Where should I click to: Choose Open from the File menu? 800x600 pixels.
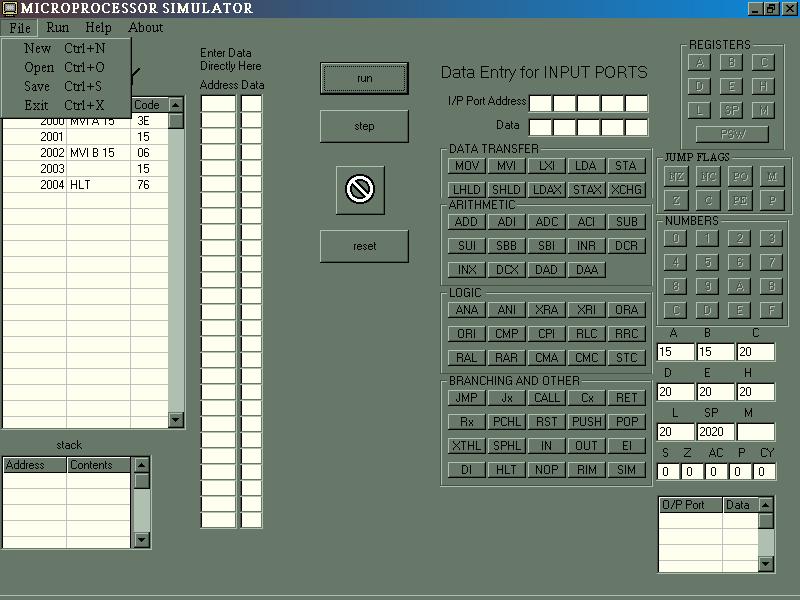(40, 68)
